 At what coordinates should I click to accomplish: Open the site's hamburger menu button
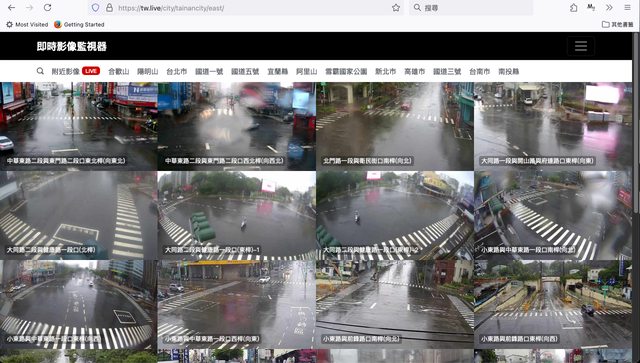(581, 46)
